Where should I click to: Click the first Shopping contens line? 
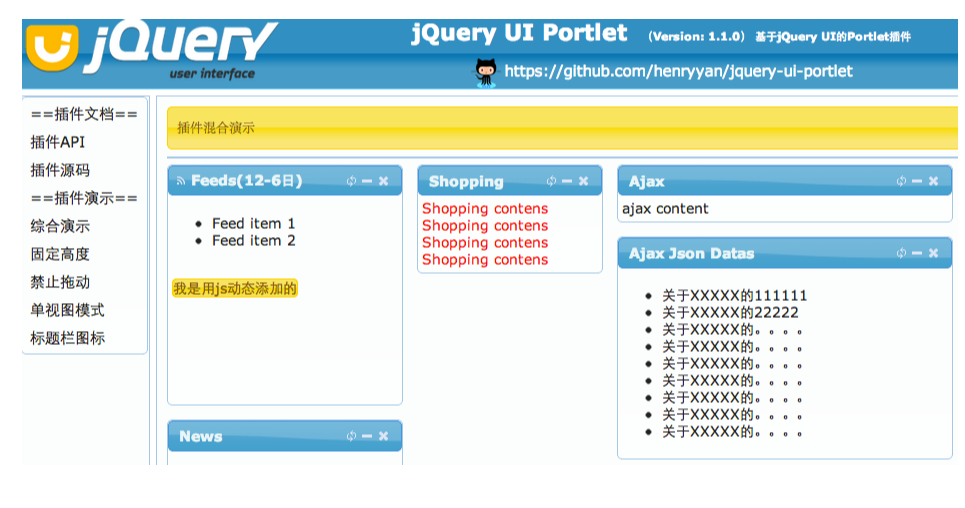click(485, 209)
